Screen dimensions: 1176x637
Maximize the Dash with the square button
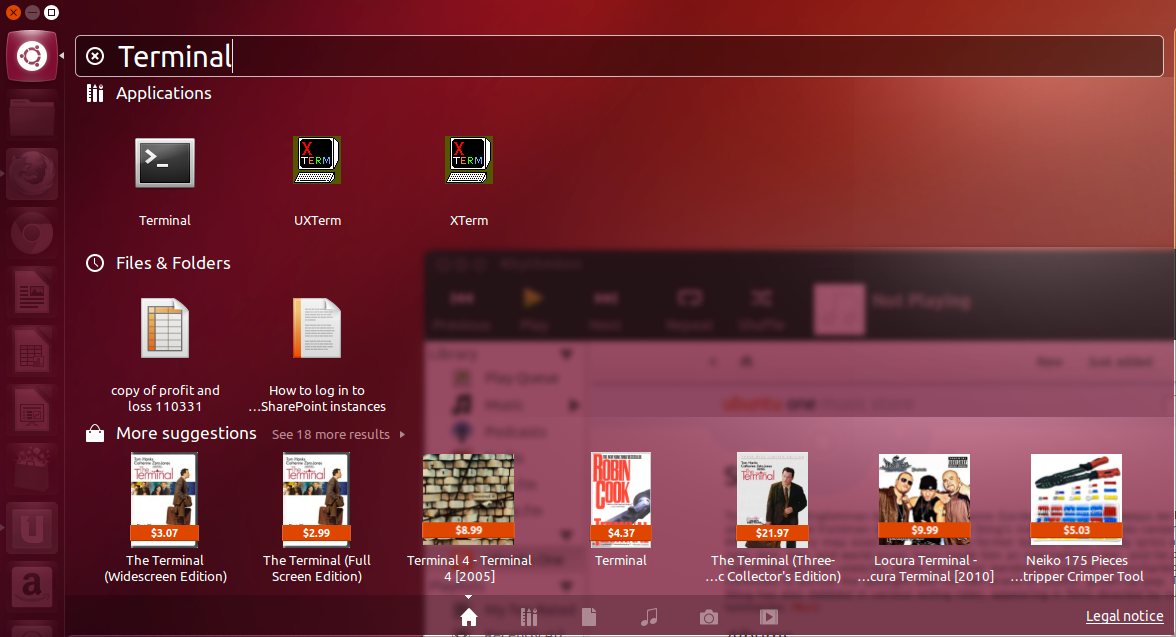point(51,13)
